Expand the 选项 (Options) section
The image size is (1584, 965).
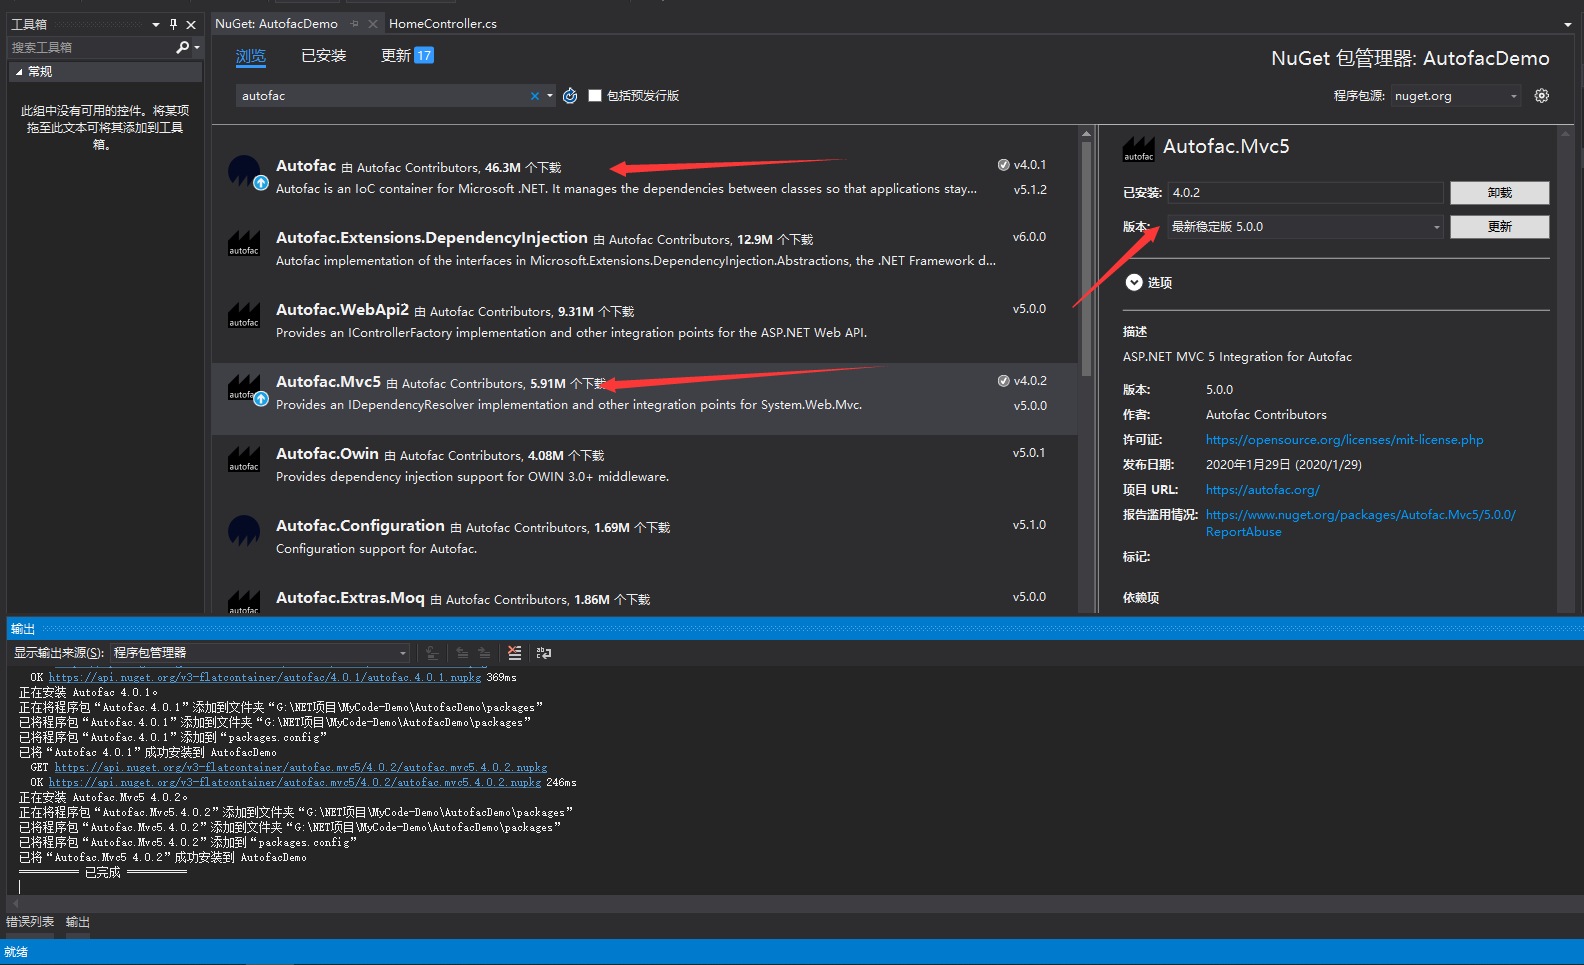coord(1134,283)
